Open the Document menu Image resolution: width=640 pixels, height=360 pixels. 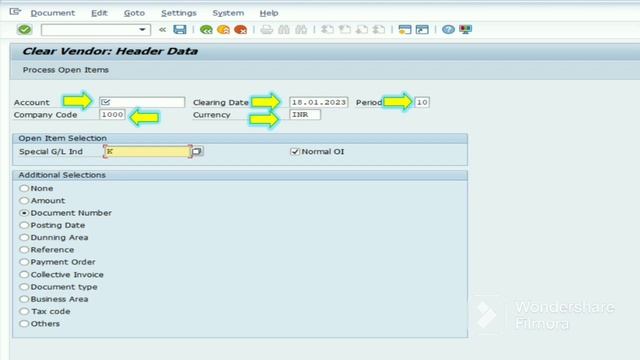tap(53, 13)
